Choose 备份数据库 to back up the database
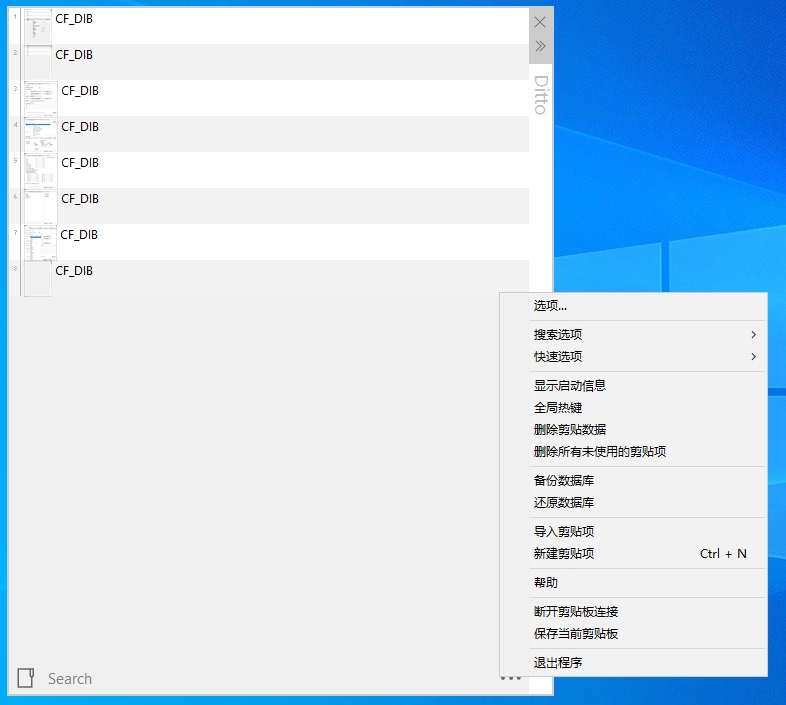 564,481
